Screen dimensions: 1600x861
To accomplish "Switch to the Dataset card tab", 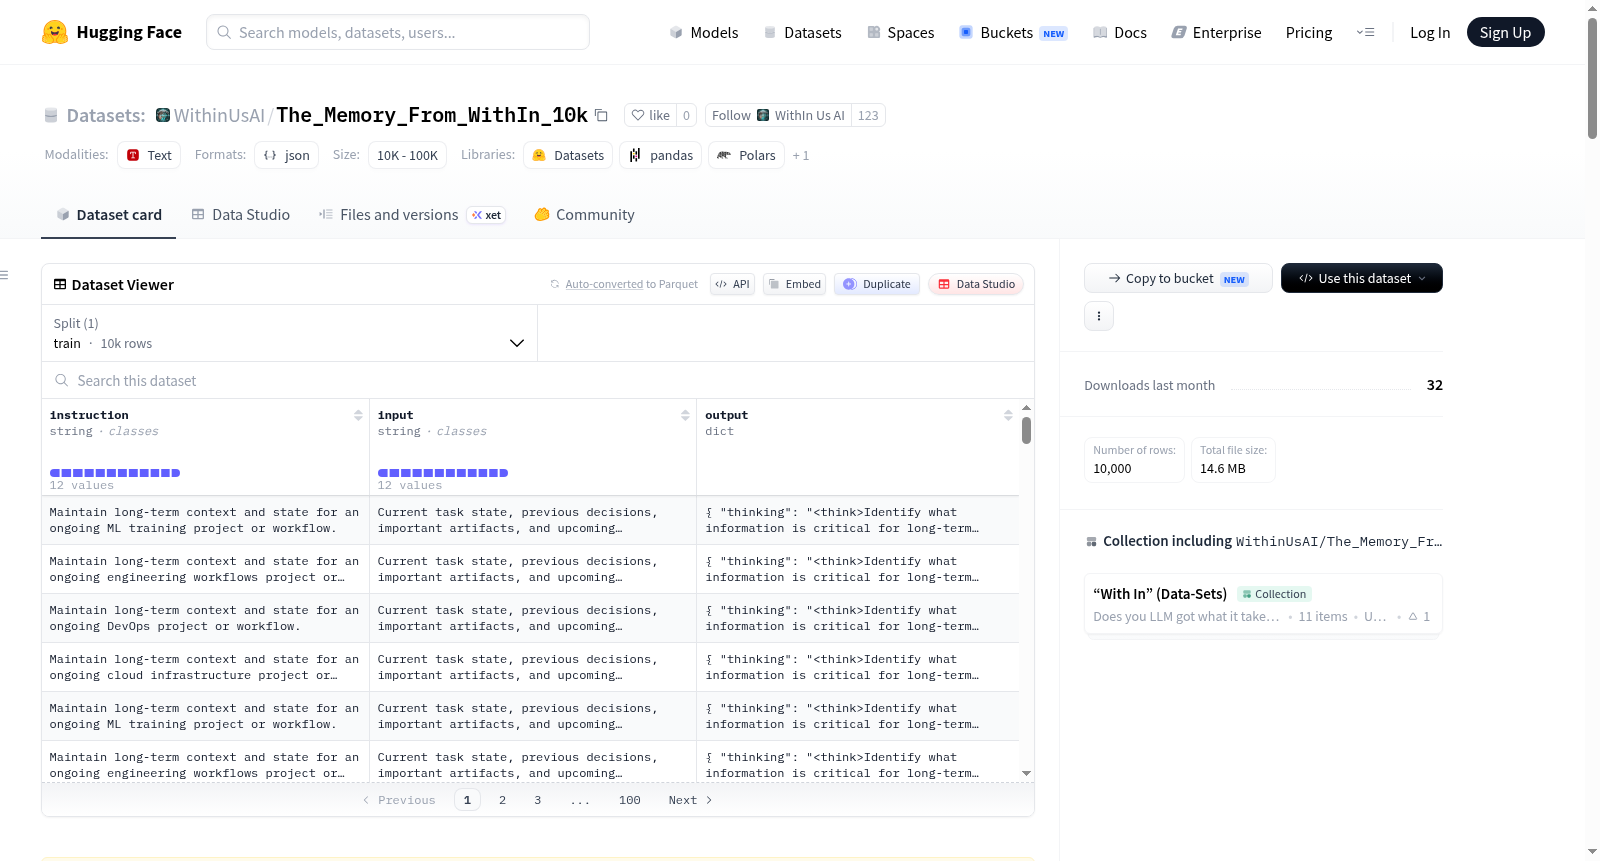I will (109, 214).
